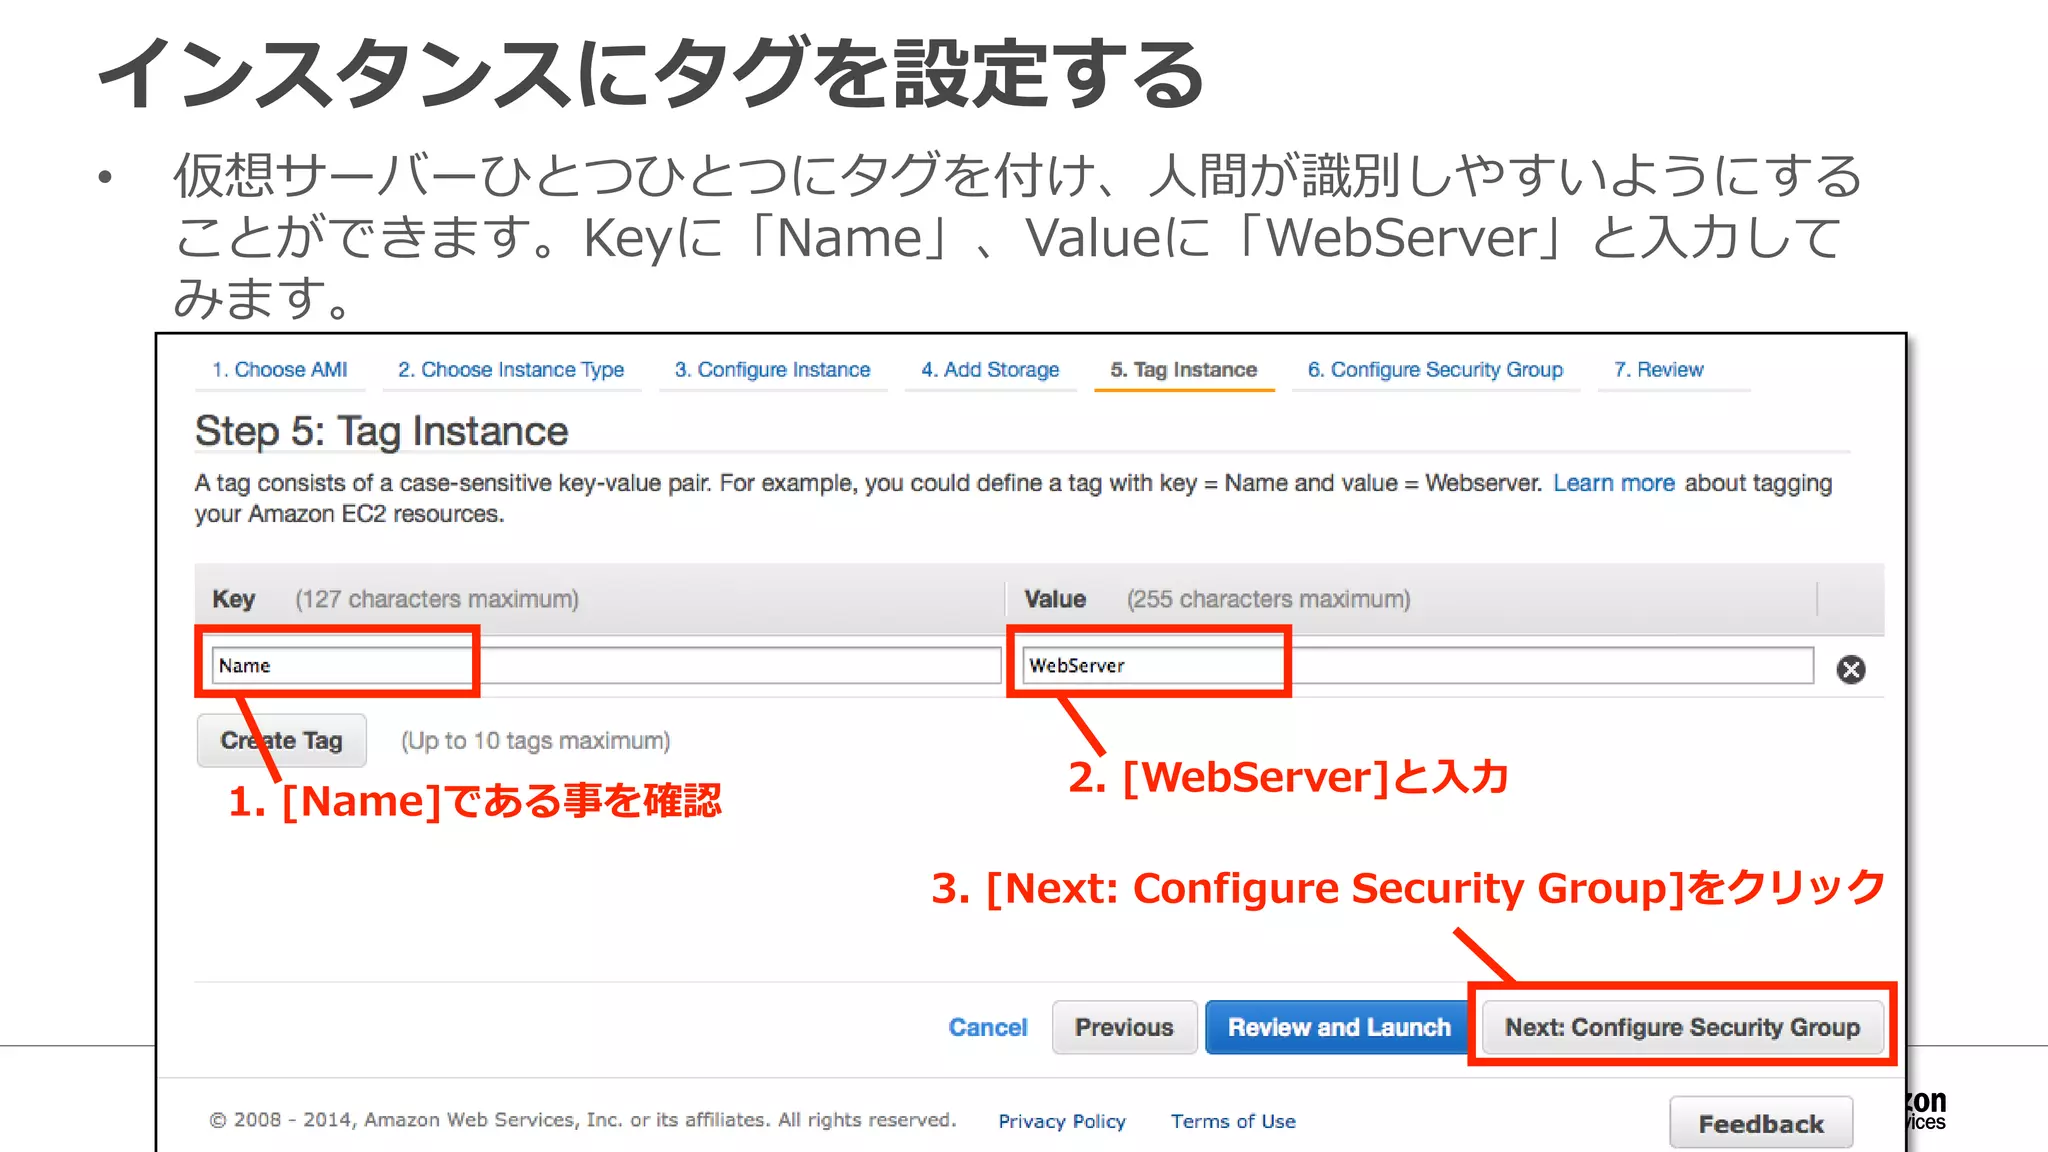This screenshot has height=1152, width=2048.
Task: Remove the tag row with X icon
Action: click(1851, 669)
